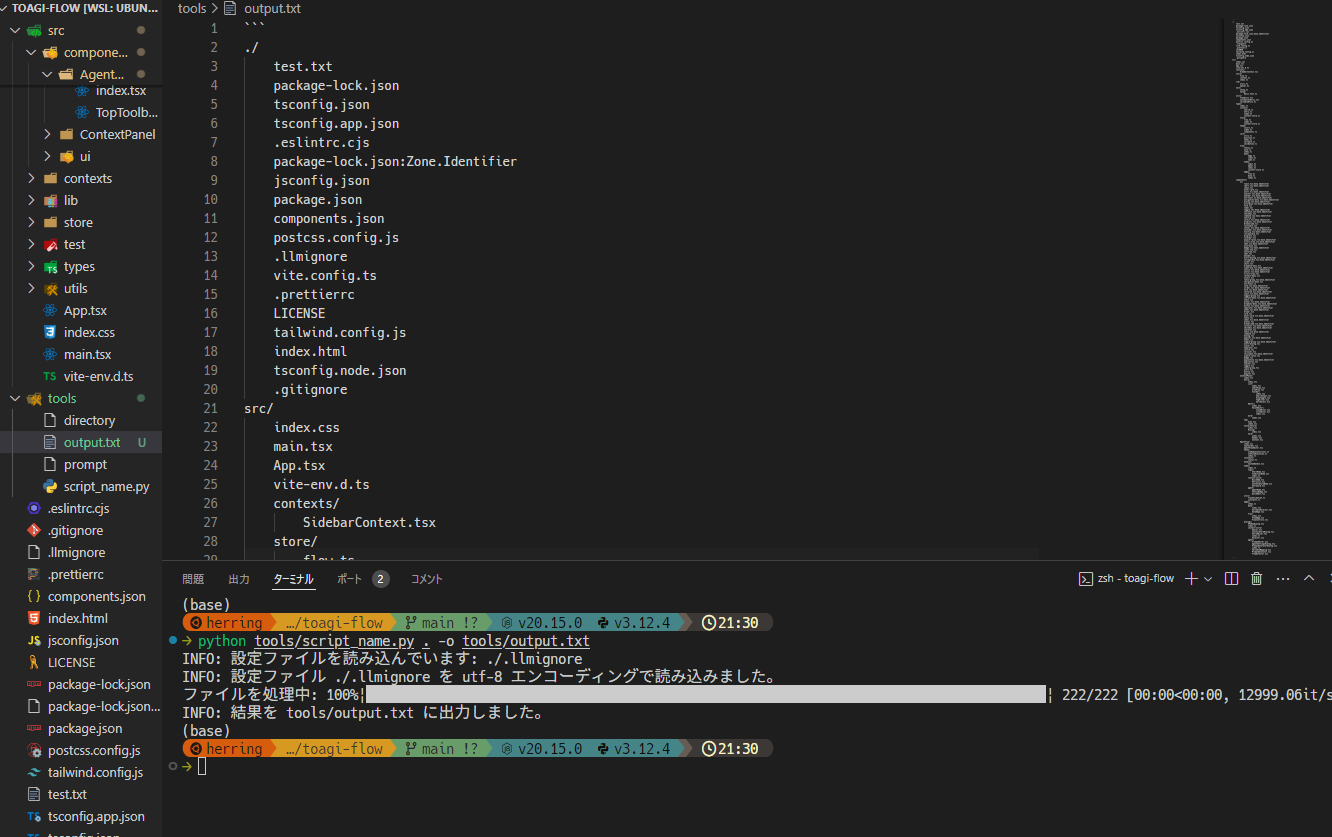The height and width of the screenshot is (837, 1332).
Task: Click the Python icon beside script_name.py
Action: click(x=50, y=486)
